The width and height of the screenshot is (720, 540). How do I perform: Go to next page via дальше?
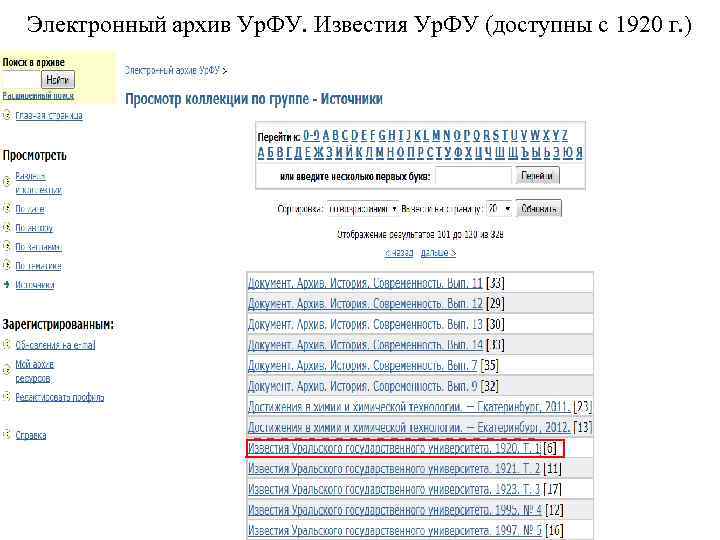click(x=438, y=253)
